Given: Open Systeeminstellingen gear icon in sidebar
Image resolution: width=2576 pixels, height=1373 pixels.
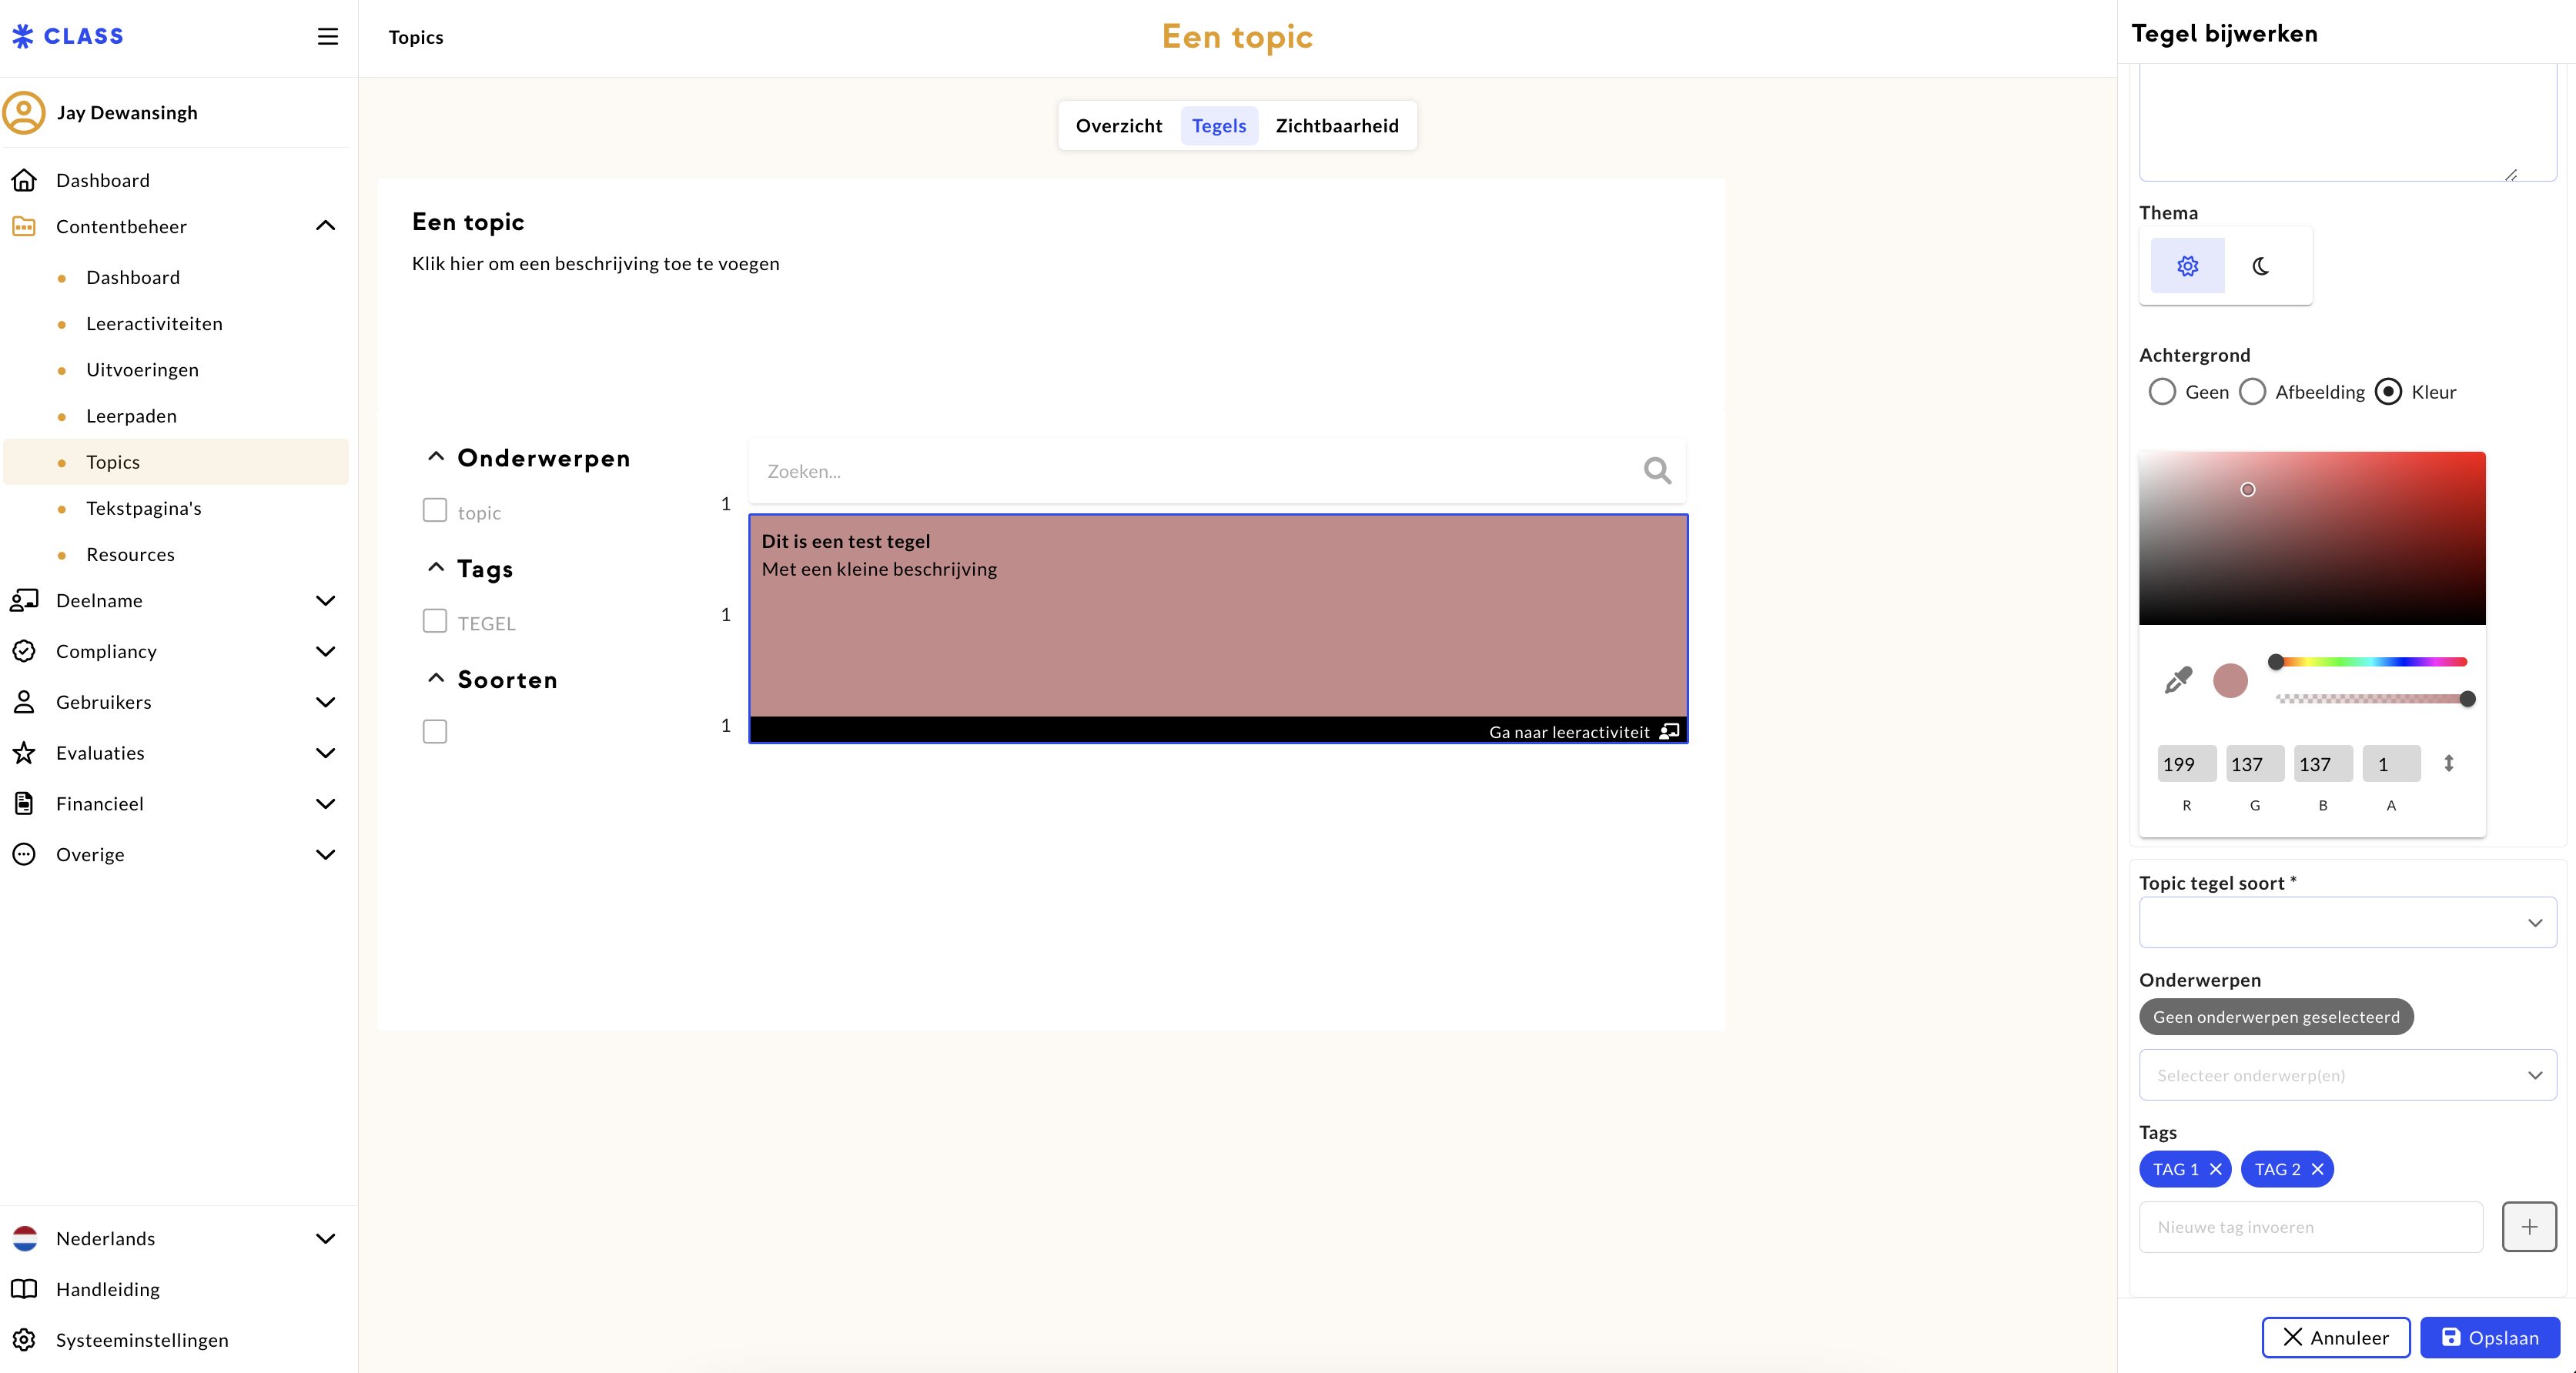Looking at the screenshot, I should point(24,1340).
